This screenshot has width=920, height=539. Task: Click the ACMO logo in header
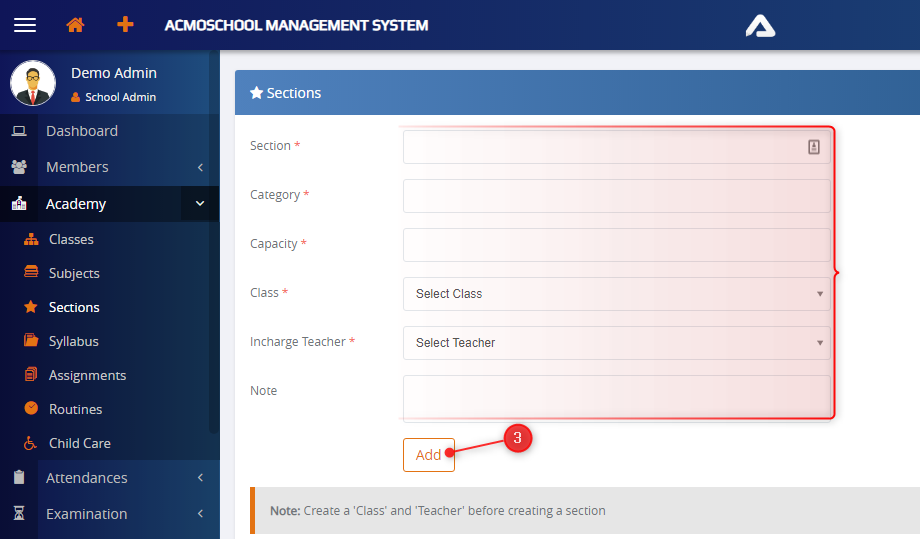[760, 25]
